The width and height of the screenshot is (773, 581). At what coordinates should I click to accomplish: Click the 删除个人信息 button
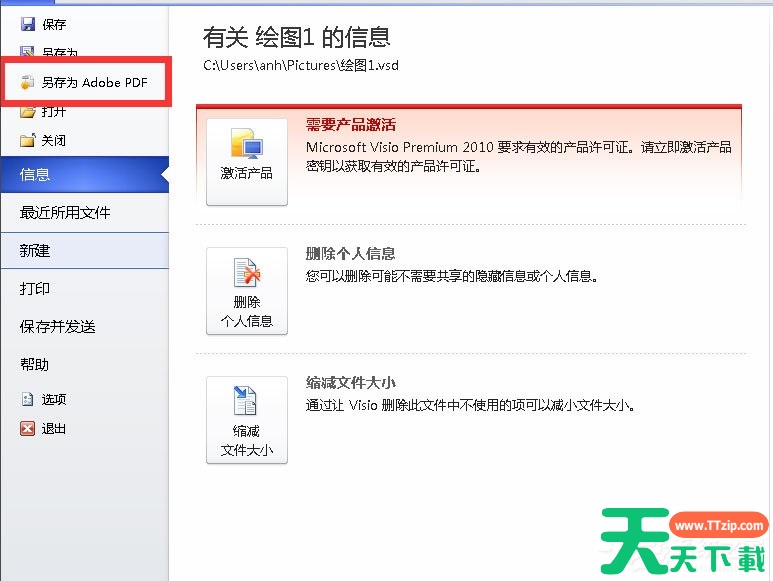(246, 291)
